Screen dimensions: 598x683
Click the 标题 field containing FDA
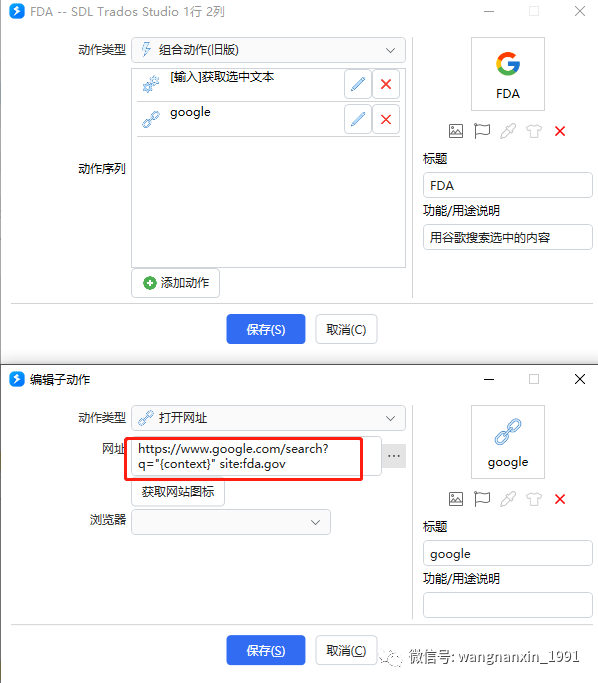[x=508, y=186]
